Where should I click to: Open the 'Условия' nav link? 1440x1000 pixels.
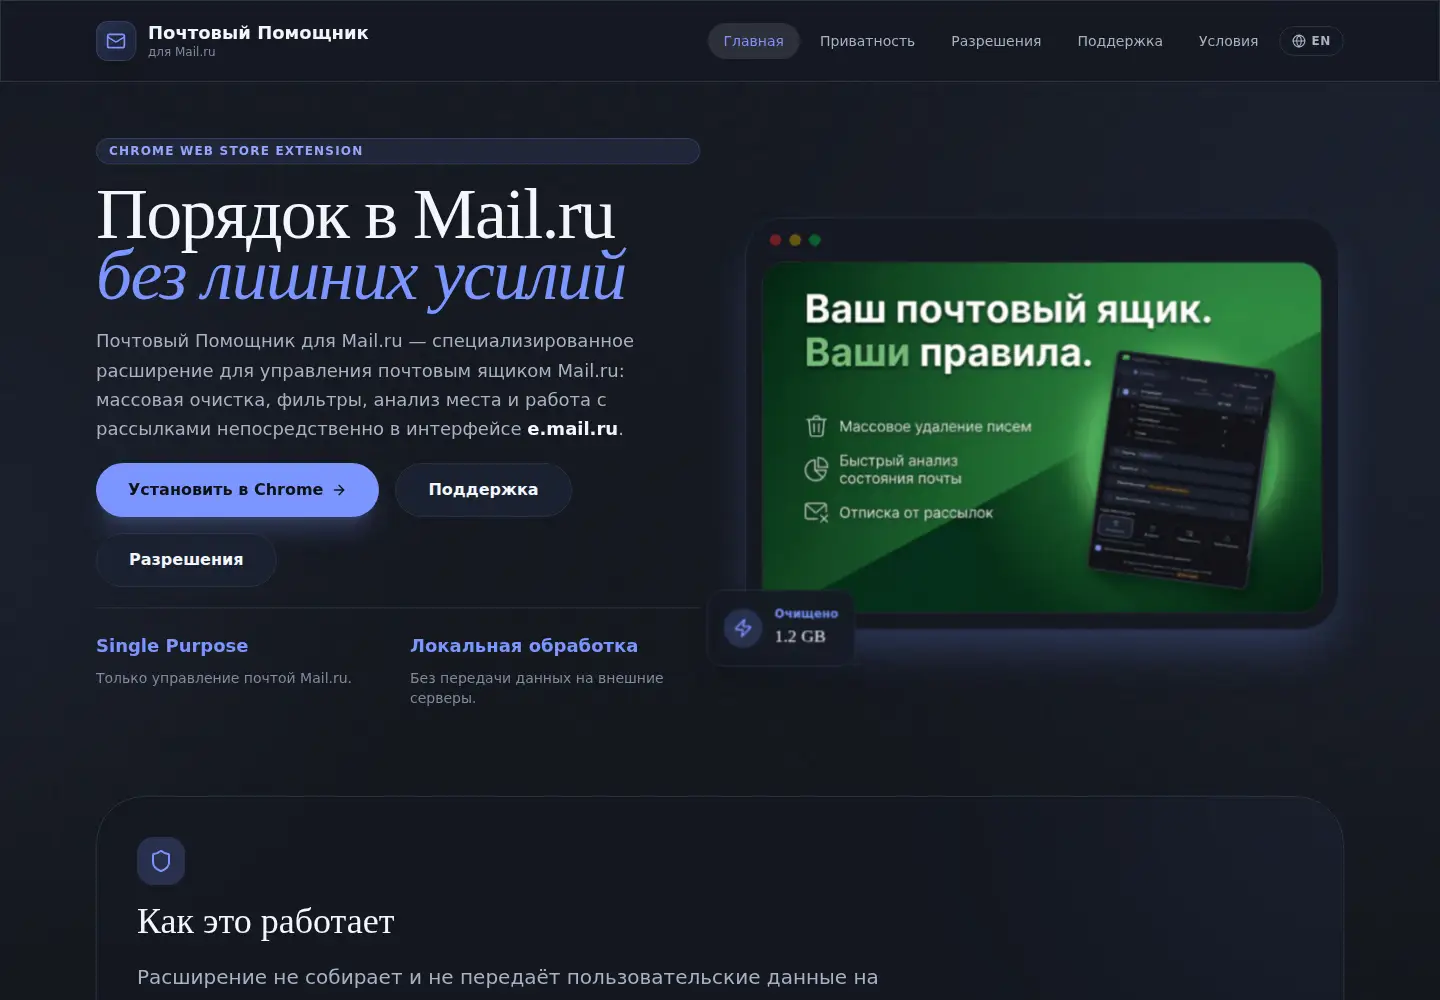[x=1228, y=41]
